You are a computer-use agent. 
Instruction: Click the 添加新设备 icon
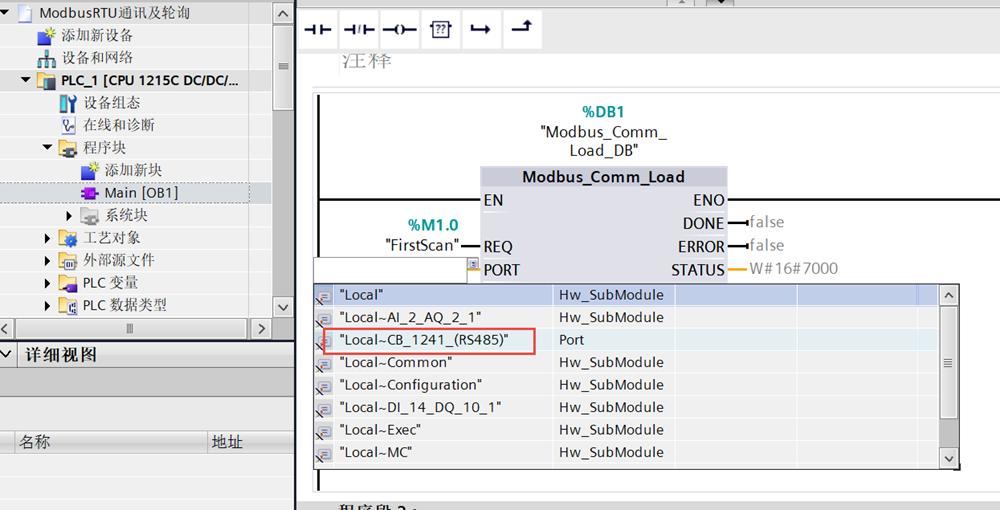click(46, 36)
